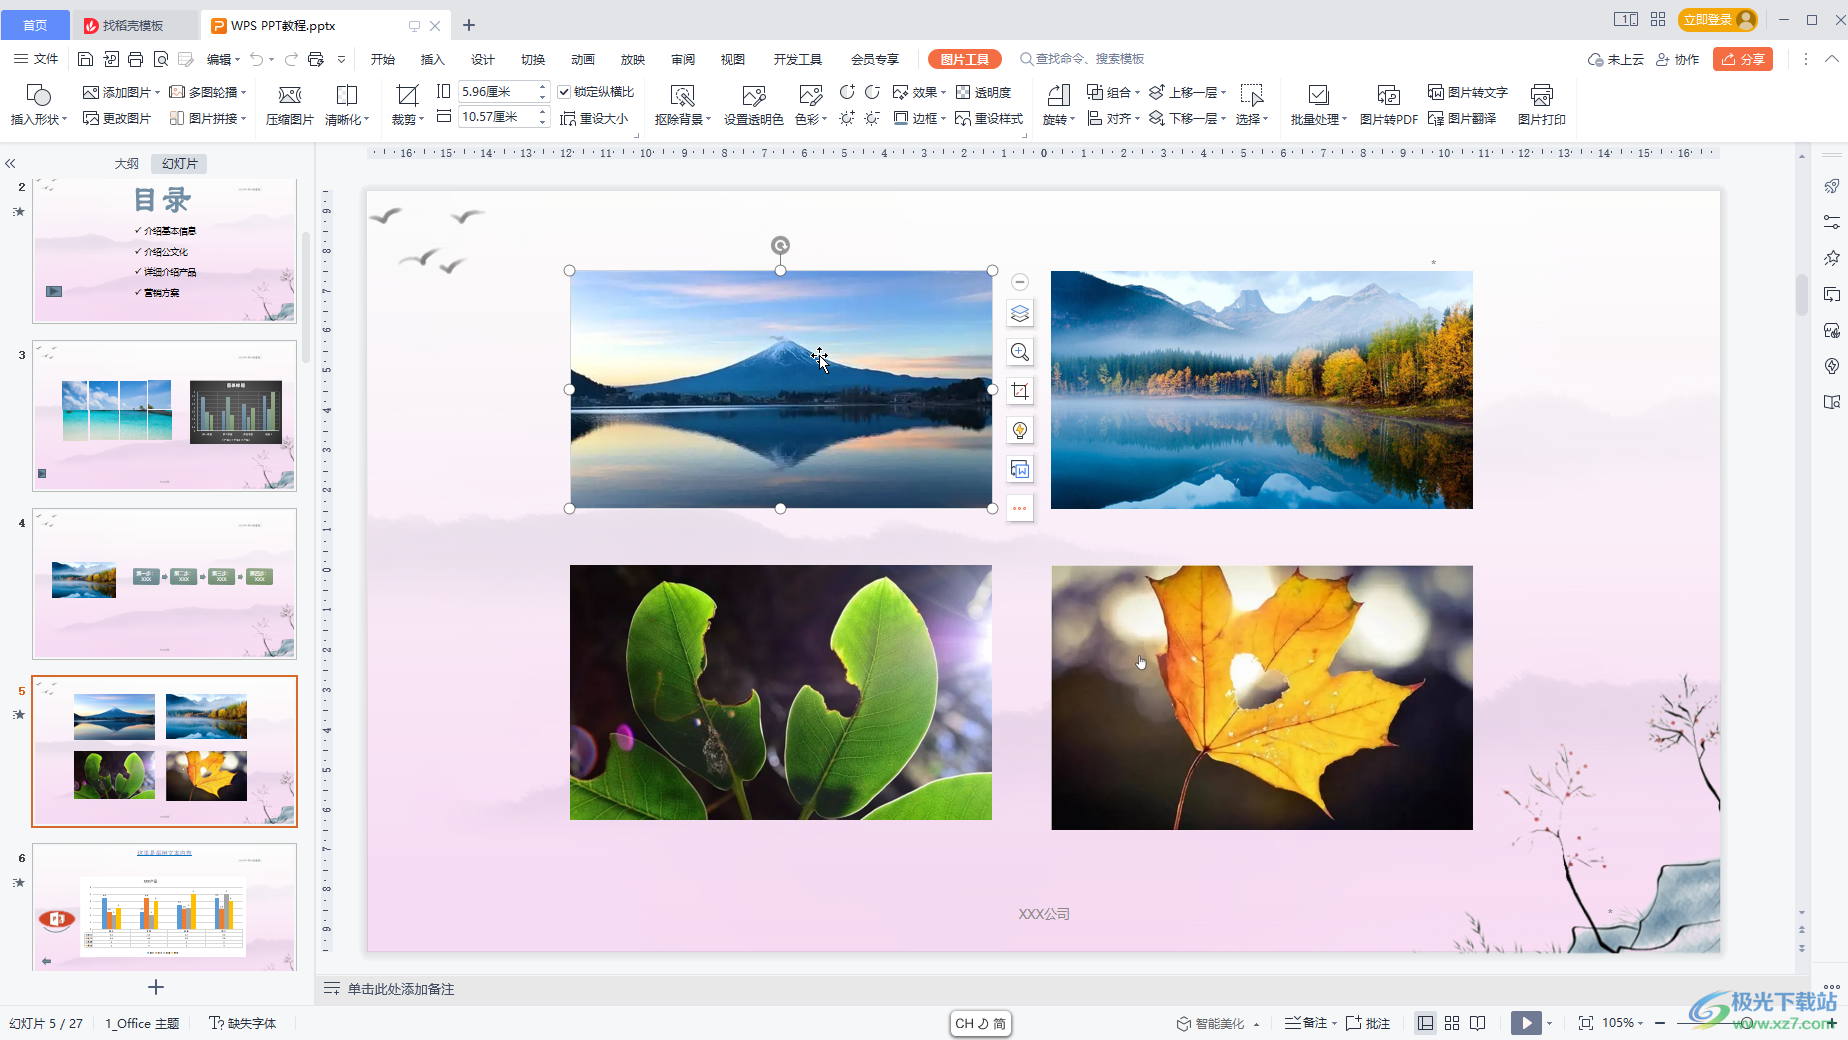The image size is (1848, 1040).
Task: Click the zoom out minus button
Action: point(1660,1023)
